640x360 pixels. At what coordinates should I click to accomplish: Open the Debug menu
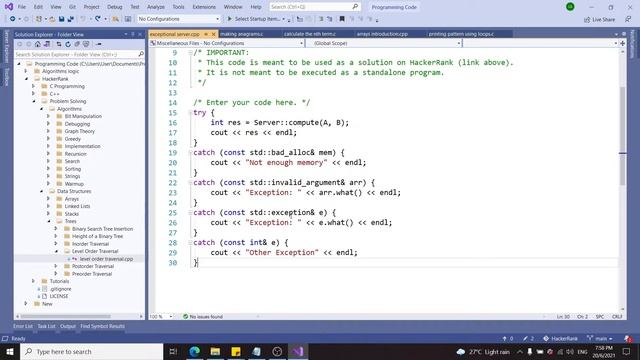pyautogui.click(x=115, y=7)
